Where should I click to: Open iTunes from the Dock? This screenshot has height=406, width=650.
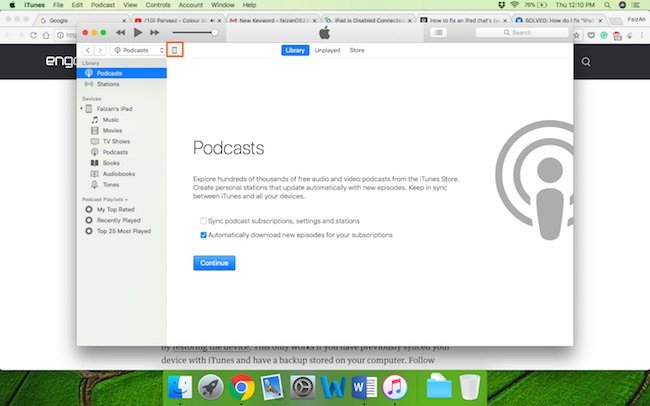[395, 387]
